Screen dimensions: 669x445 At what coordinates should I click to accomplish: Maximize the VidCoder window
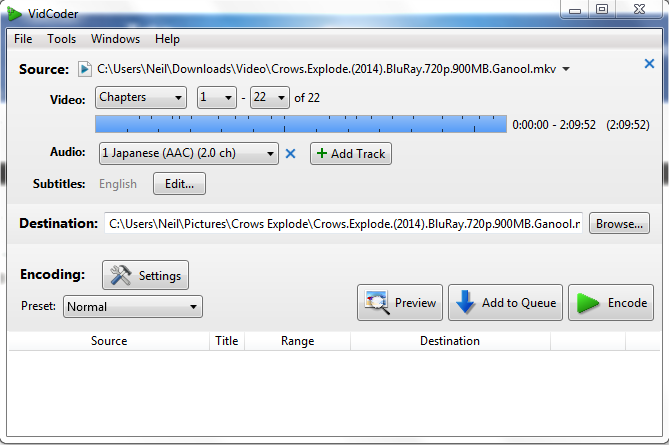tap(602, 9)
